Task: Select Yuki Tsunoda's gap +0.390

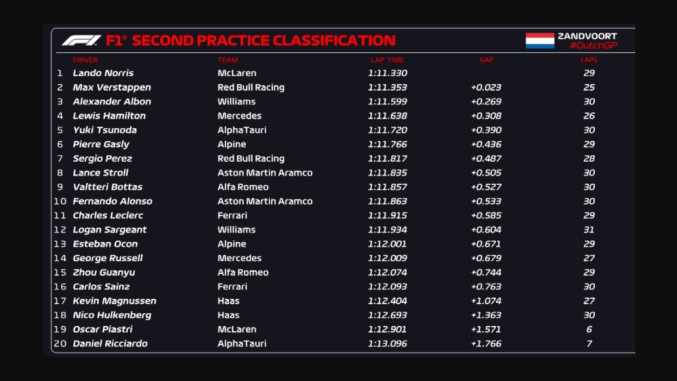Action: [x=486, y=130]
